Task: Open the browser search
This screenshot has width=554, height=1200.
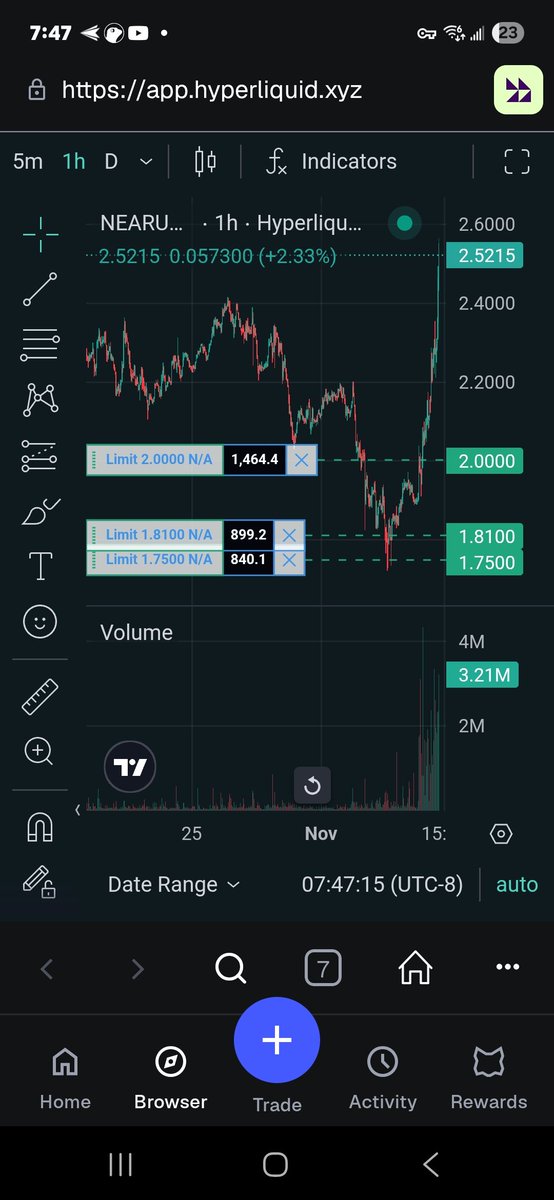Action: 230,967
